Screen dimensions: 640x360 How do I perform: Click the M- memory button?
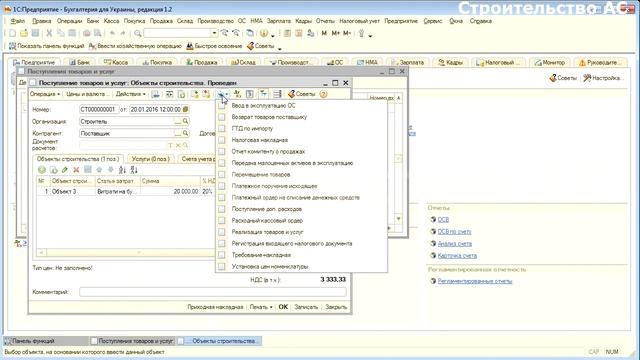[x=347, y=33]
